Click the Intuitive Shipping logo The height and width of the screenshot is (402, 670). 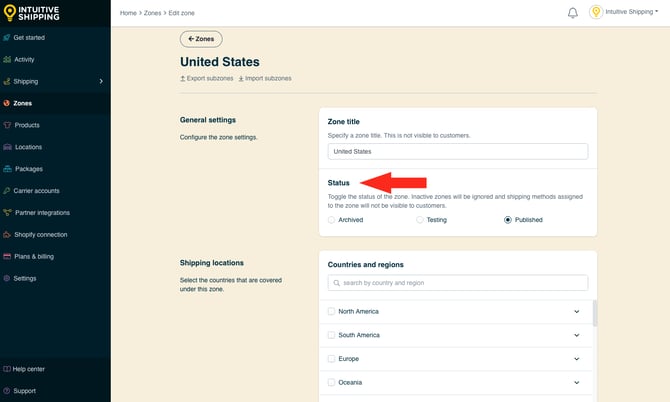(x=31, y=13)
